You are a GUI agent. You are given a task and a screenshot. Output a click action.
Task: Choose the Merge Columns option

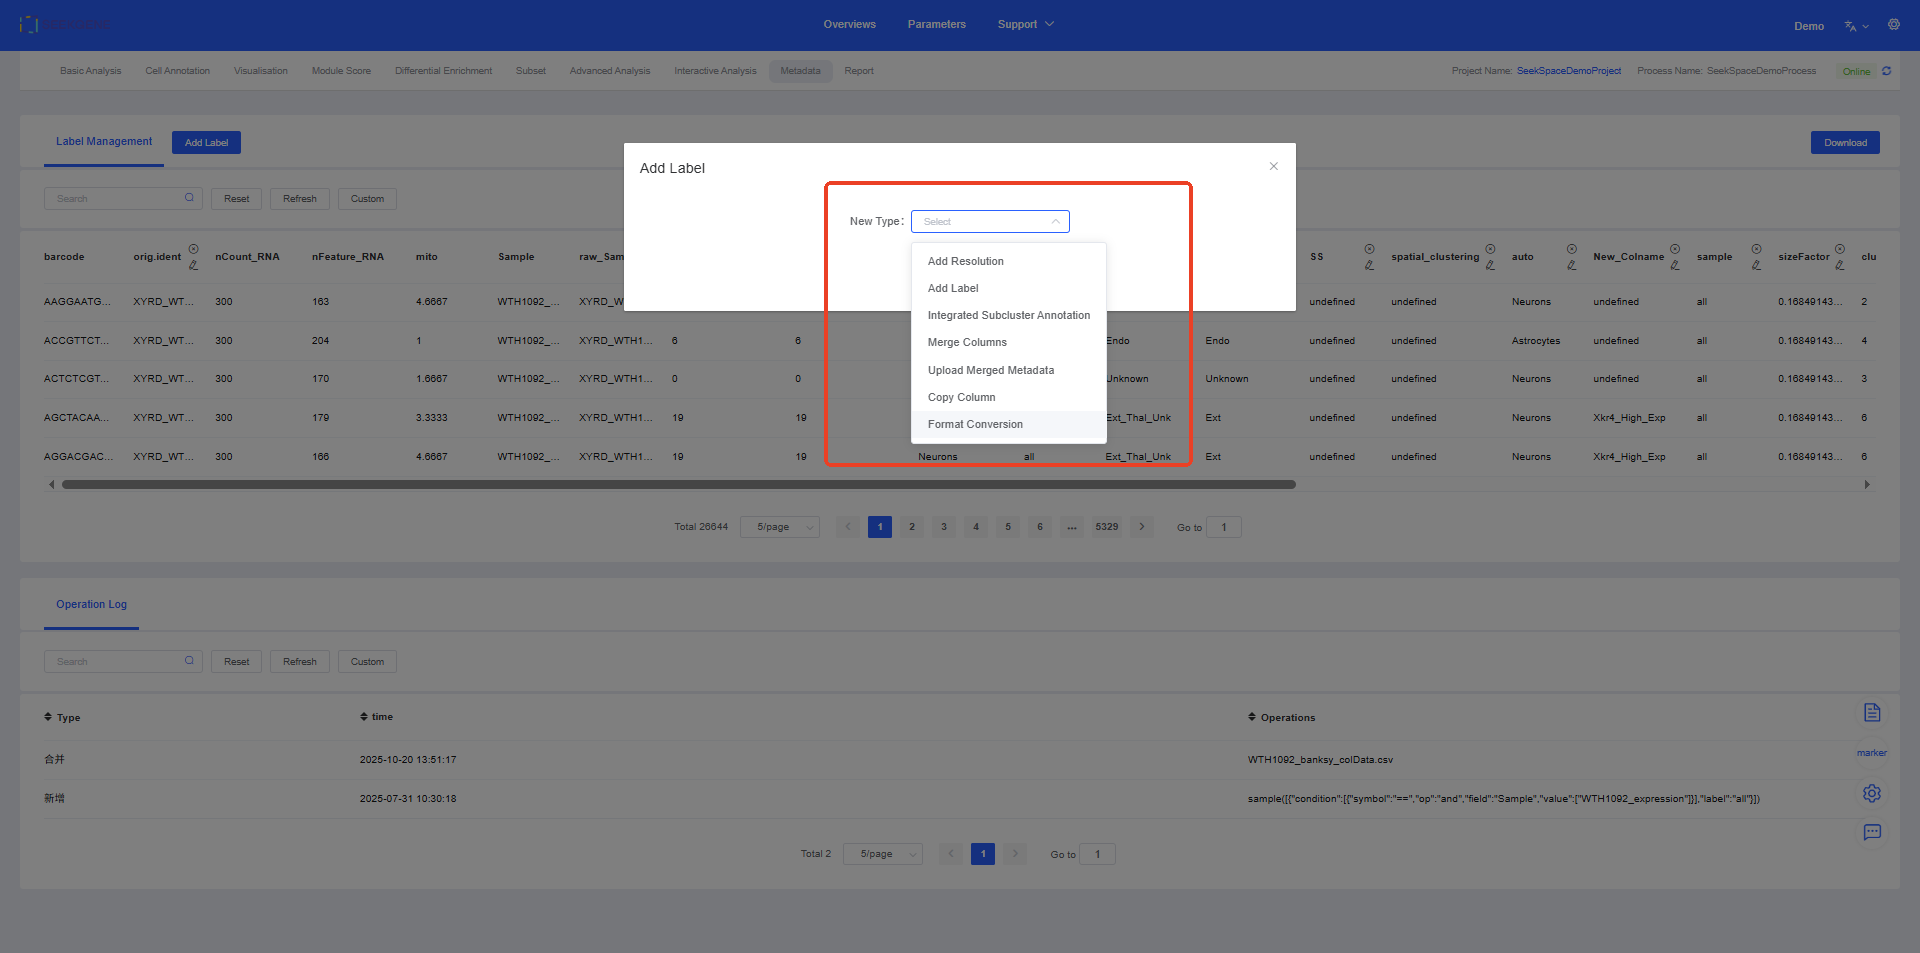(967, 343)
